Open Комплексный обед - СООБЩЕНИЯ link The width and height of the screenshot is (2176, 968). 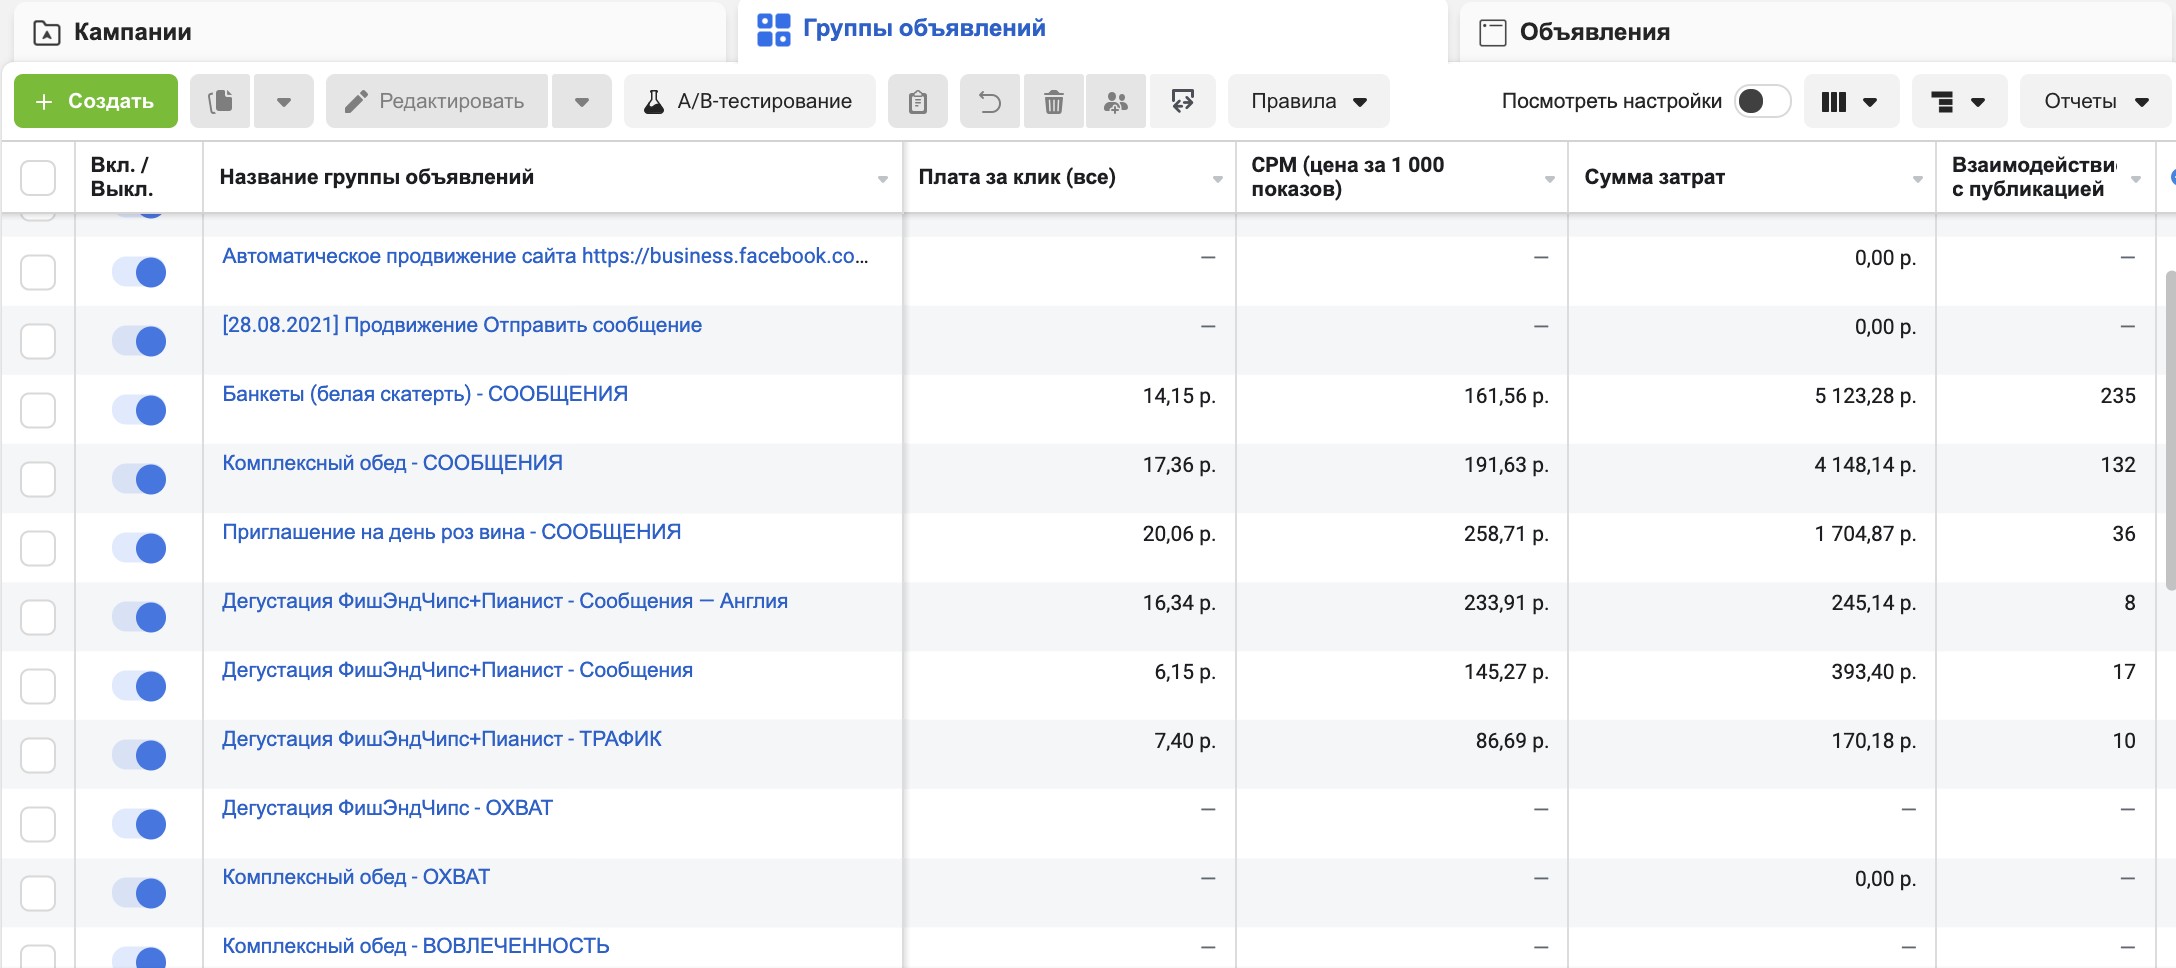tap(392, 463)
